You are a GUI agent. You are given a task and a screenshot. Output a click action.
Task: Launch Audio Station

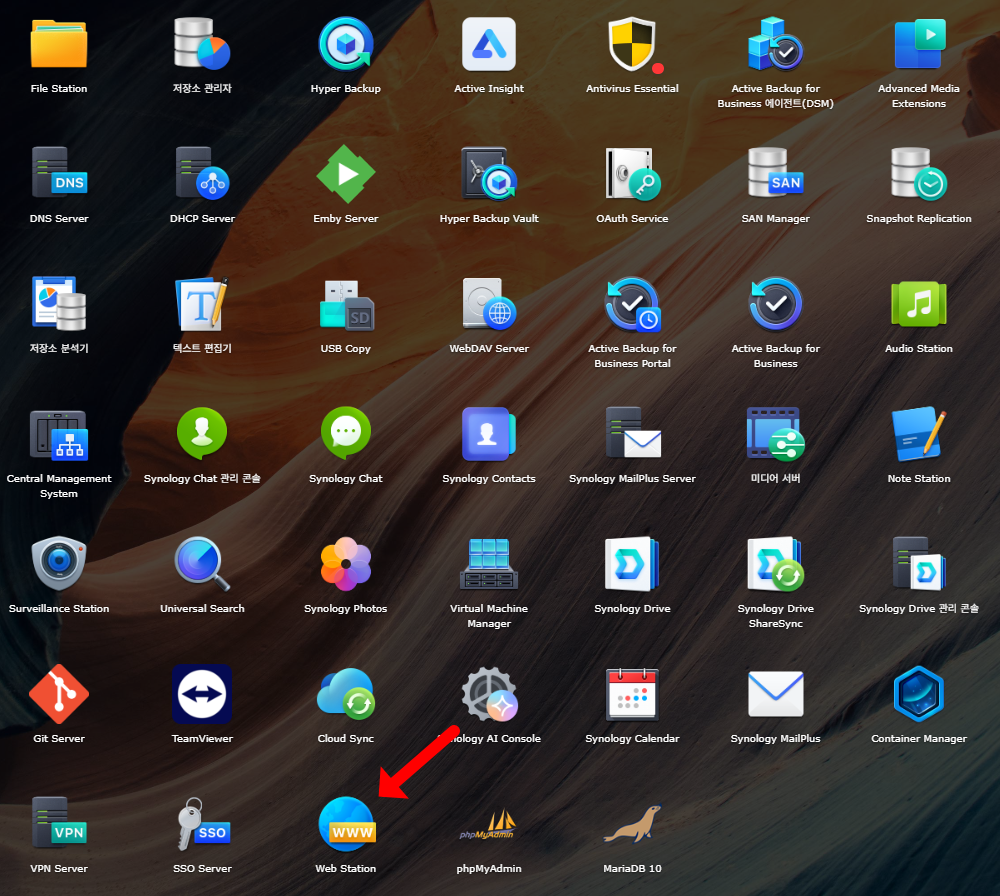pos(919,304)
